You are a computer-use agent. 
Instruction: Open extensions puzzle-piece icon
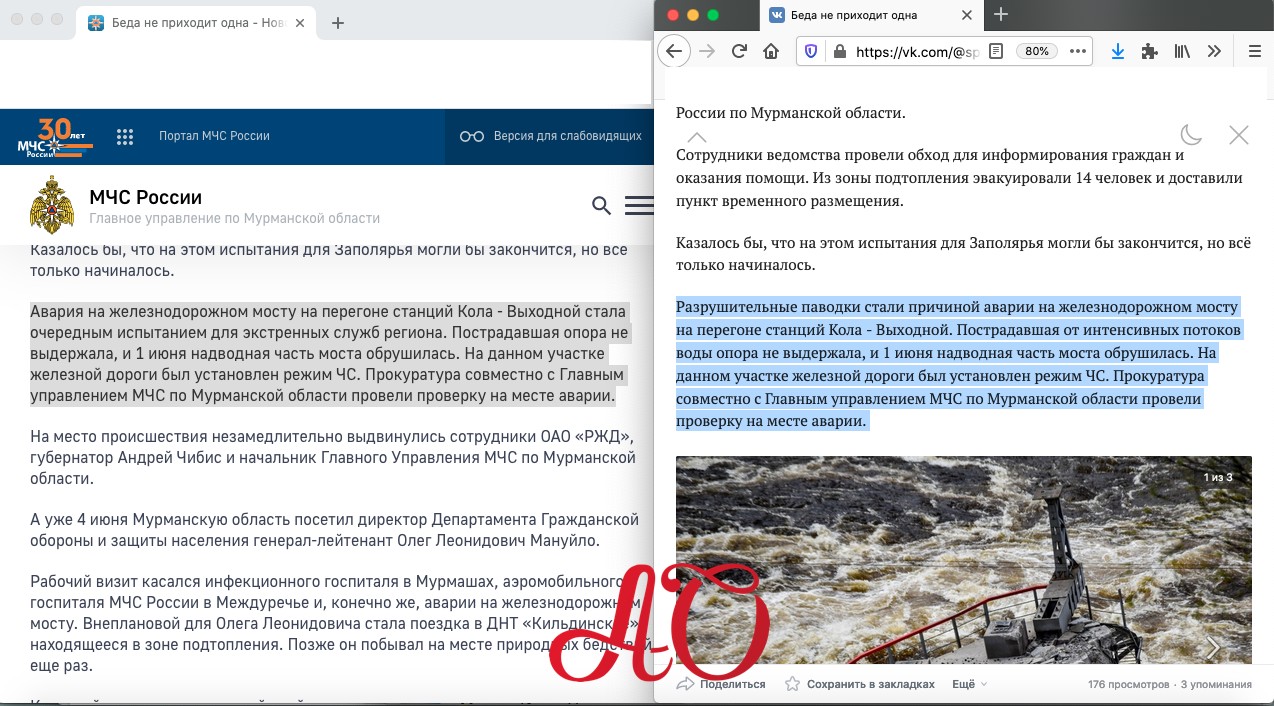pos(1150,51)
